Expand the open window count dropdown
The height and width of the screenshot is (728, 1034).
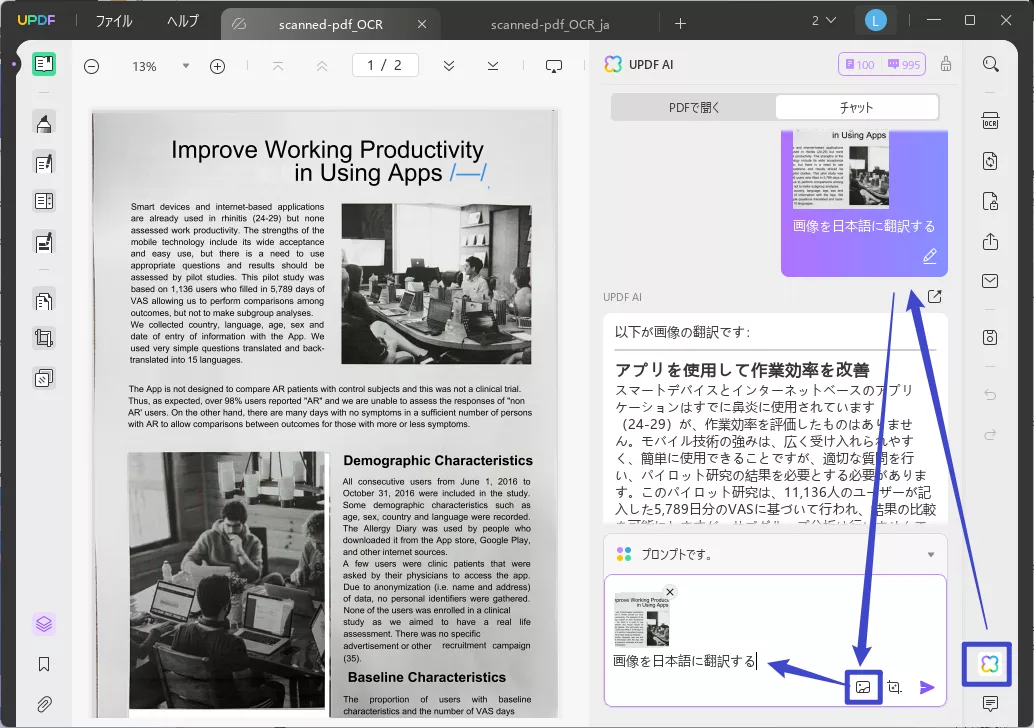824,21
